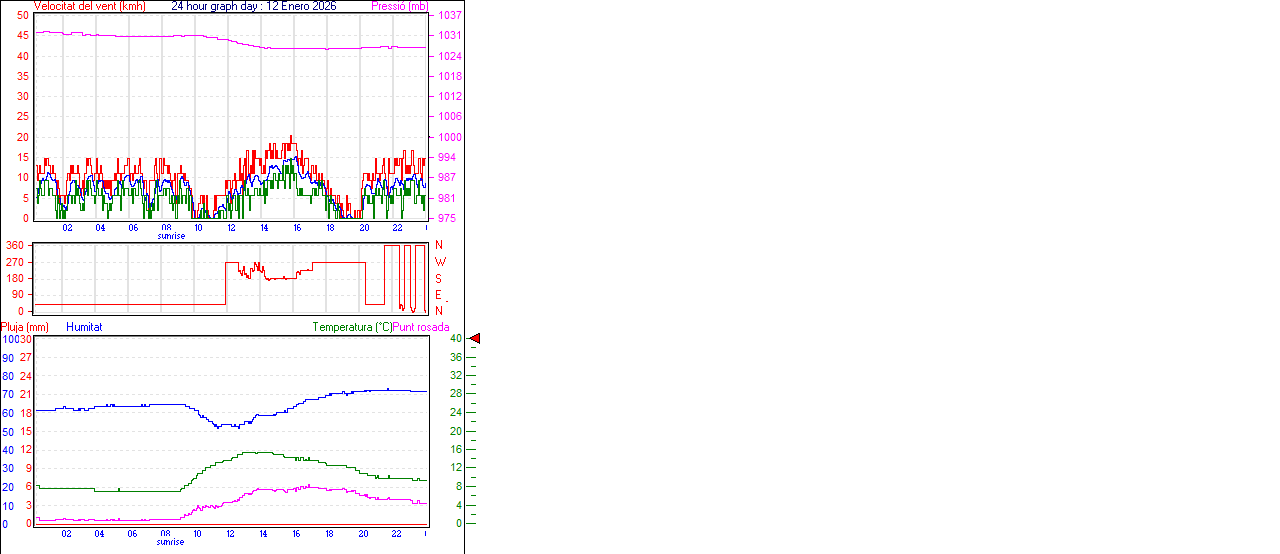The width and height of the screenshot is (1280, 554).
Task: Click the 'Pluja (mm)' label
Action: click(x=24, y=327)
